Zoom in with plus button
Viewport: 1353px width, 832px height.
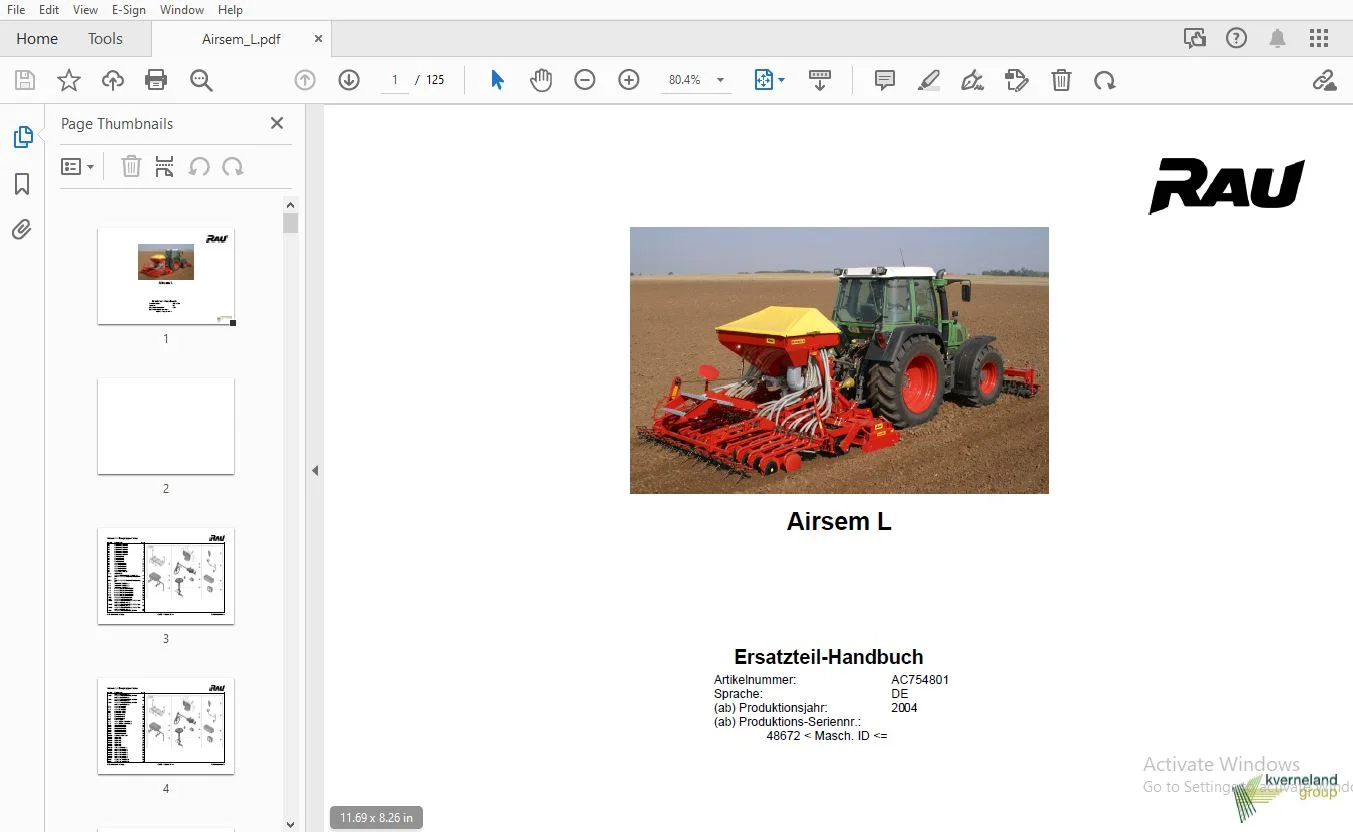pos(629,80)
